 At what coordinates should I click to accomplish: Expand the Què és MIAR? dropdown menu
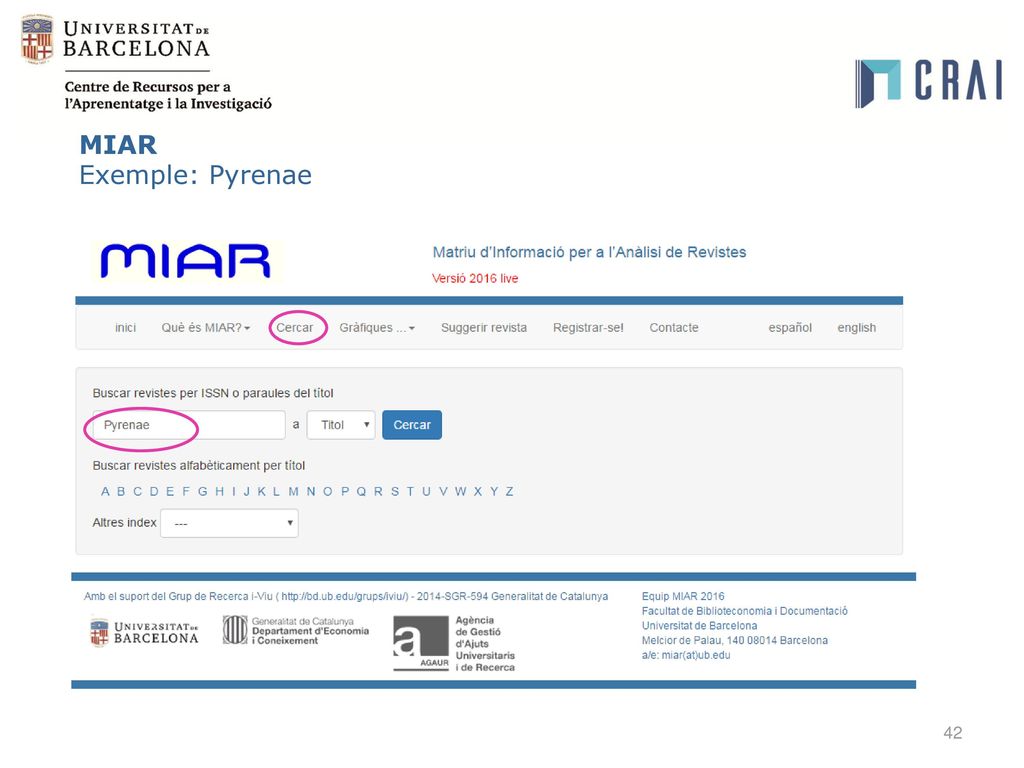pyautogui.click(x=206, y=328)
